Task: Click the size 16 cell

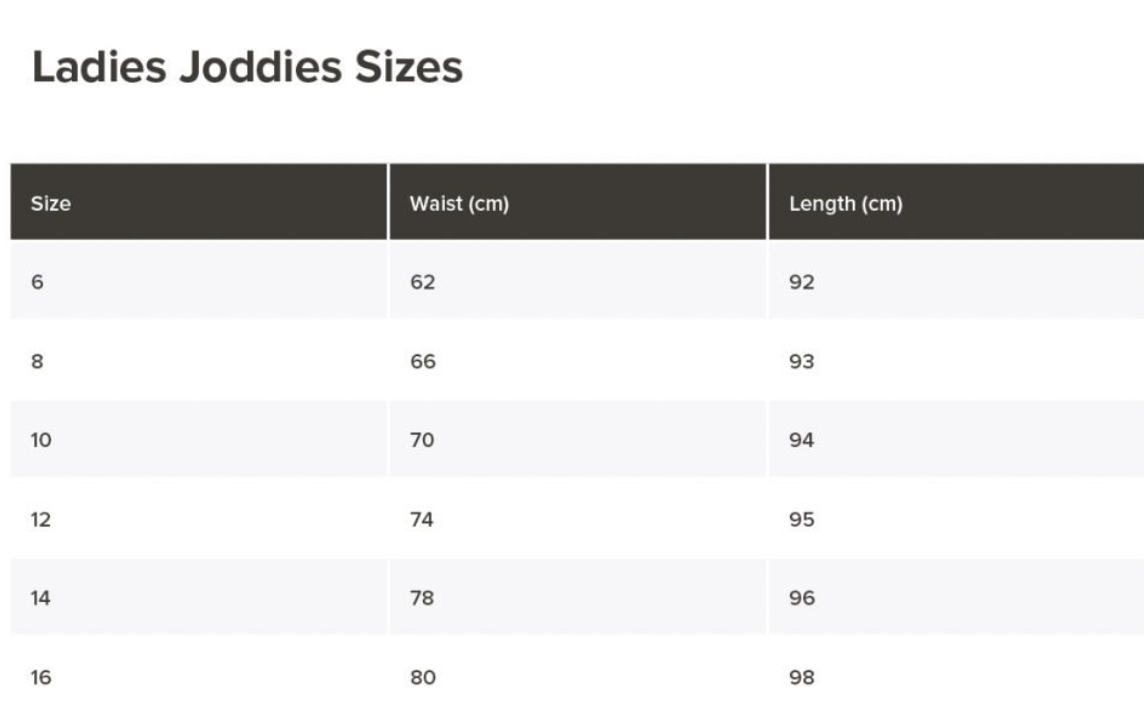Action: click(x=41, y=677)
